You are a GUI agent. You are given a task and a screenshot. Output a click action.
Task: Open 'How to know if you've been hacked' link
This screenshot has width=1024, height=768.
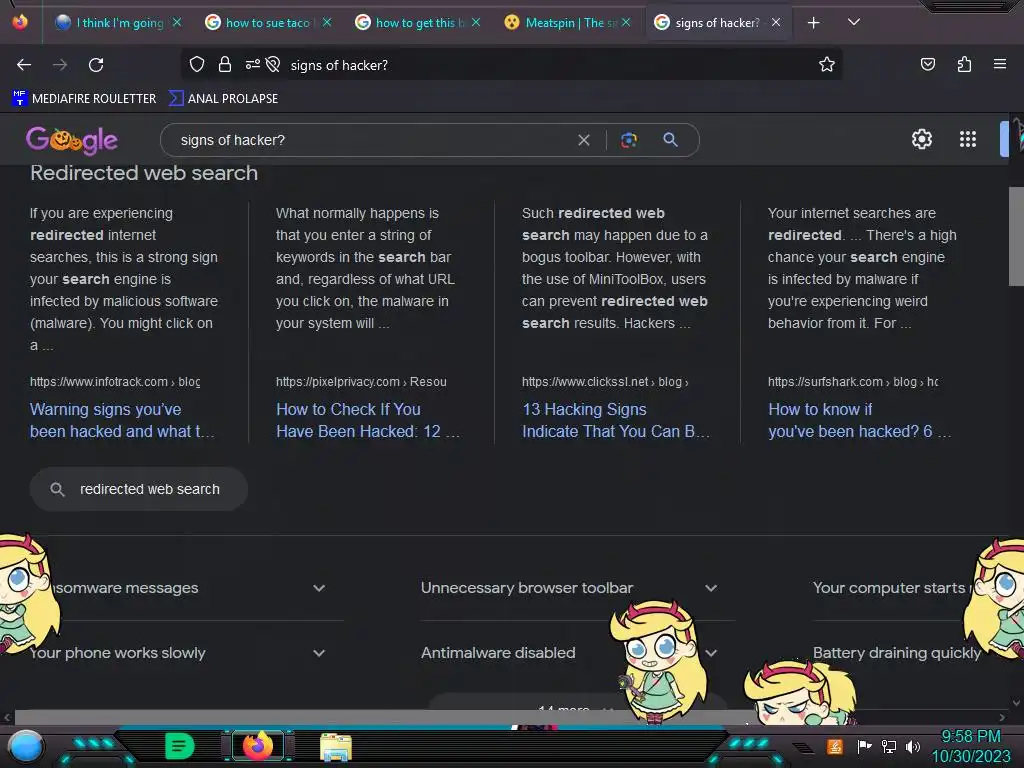859,420
